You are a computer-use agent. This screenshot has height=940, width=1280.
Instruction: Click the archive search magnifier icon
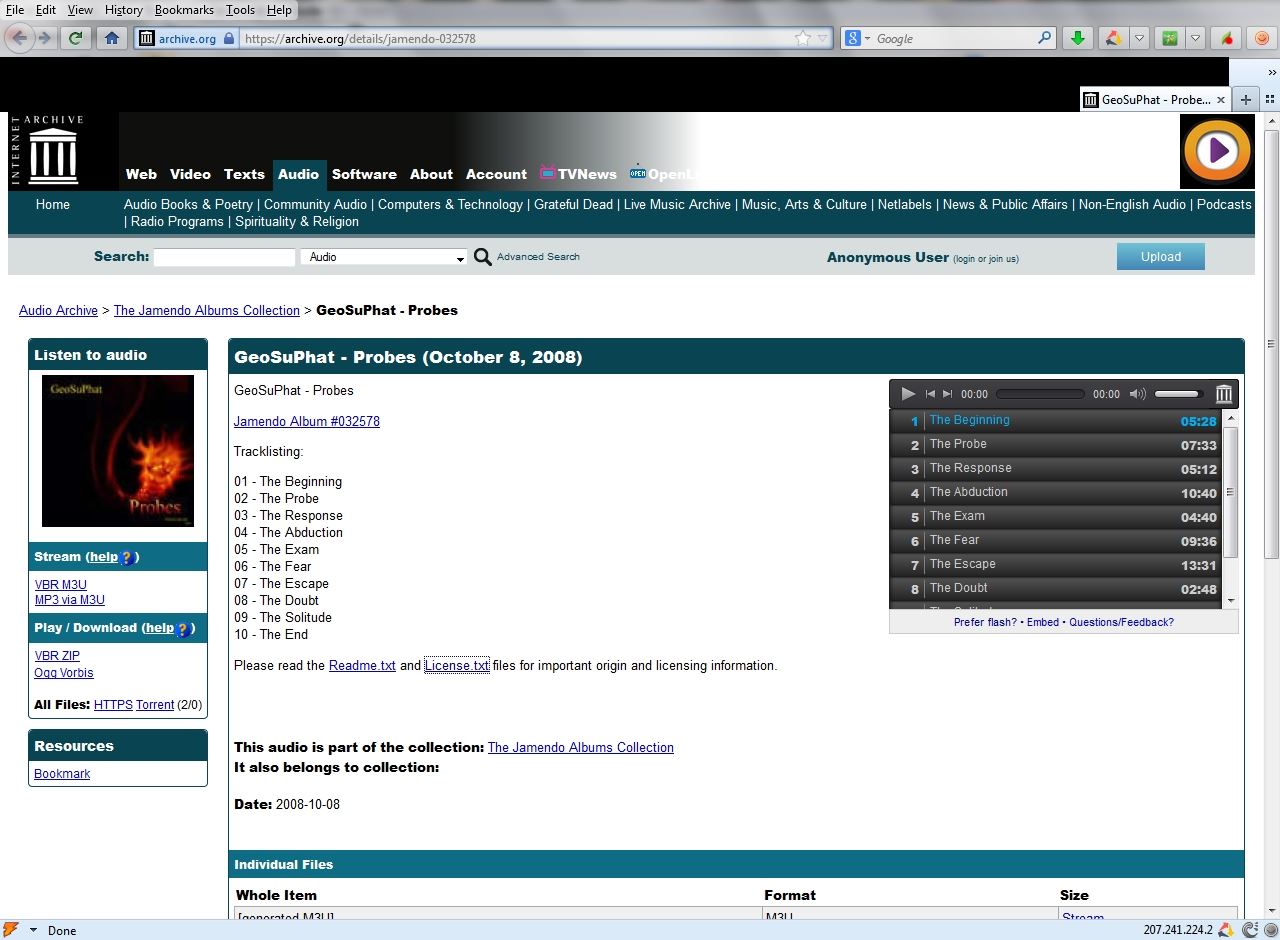pos(482,257)
